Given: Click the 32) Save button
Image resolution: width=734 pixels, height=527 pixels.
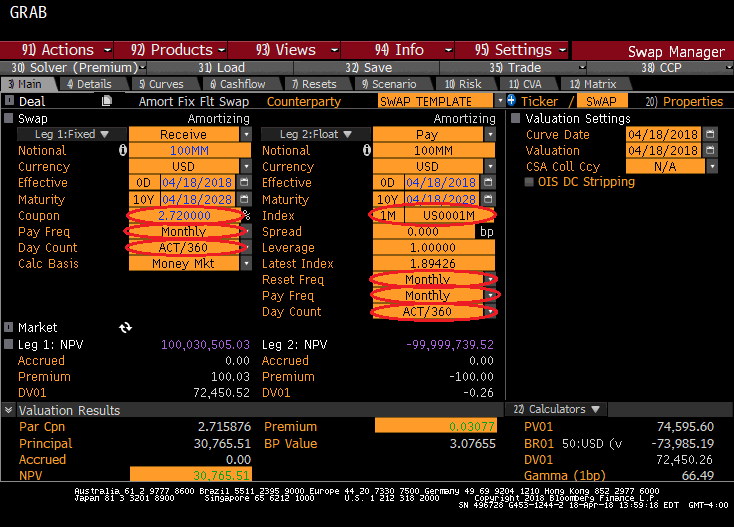Looking at the screenshot, I should (x=367, y=67).
